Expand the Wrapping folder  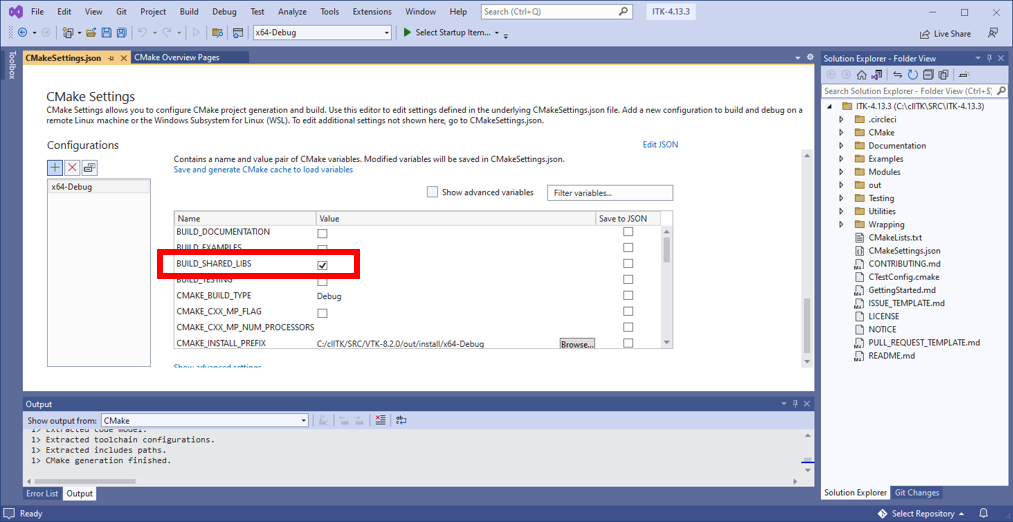click(841, 224)
